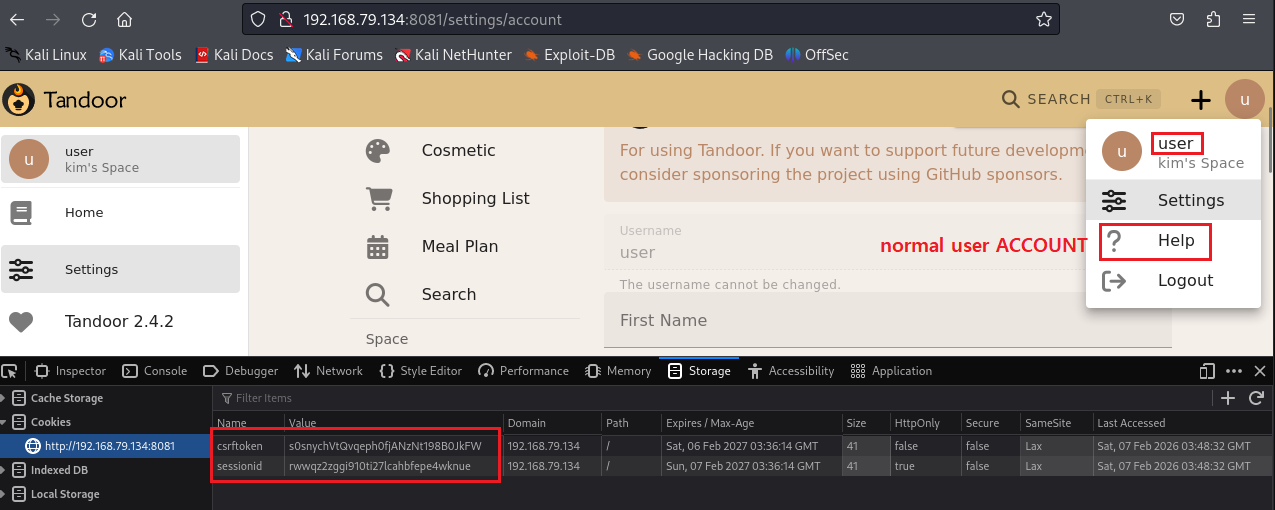Select Help in user dropdown menu
The width and height of the screenshot is (1275, 510).
pyautogui.click(x=1176, y=240)
